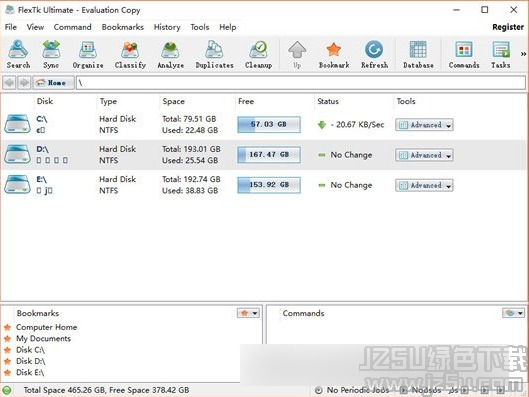
Task: Open the Search tool
Action: (x=18, y=54)
